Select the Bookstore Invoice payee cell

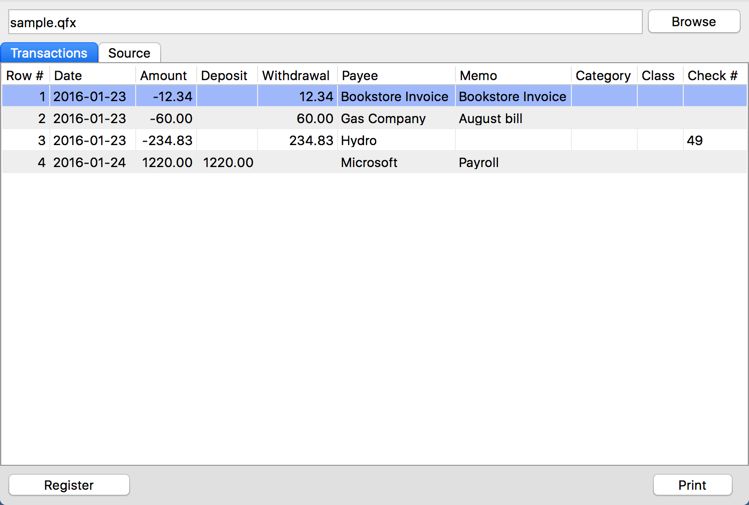coord(396,96)
